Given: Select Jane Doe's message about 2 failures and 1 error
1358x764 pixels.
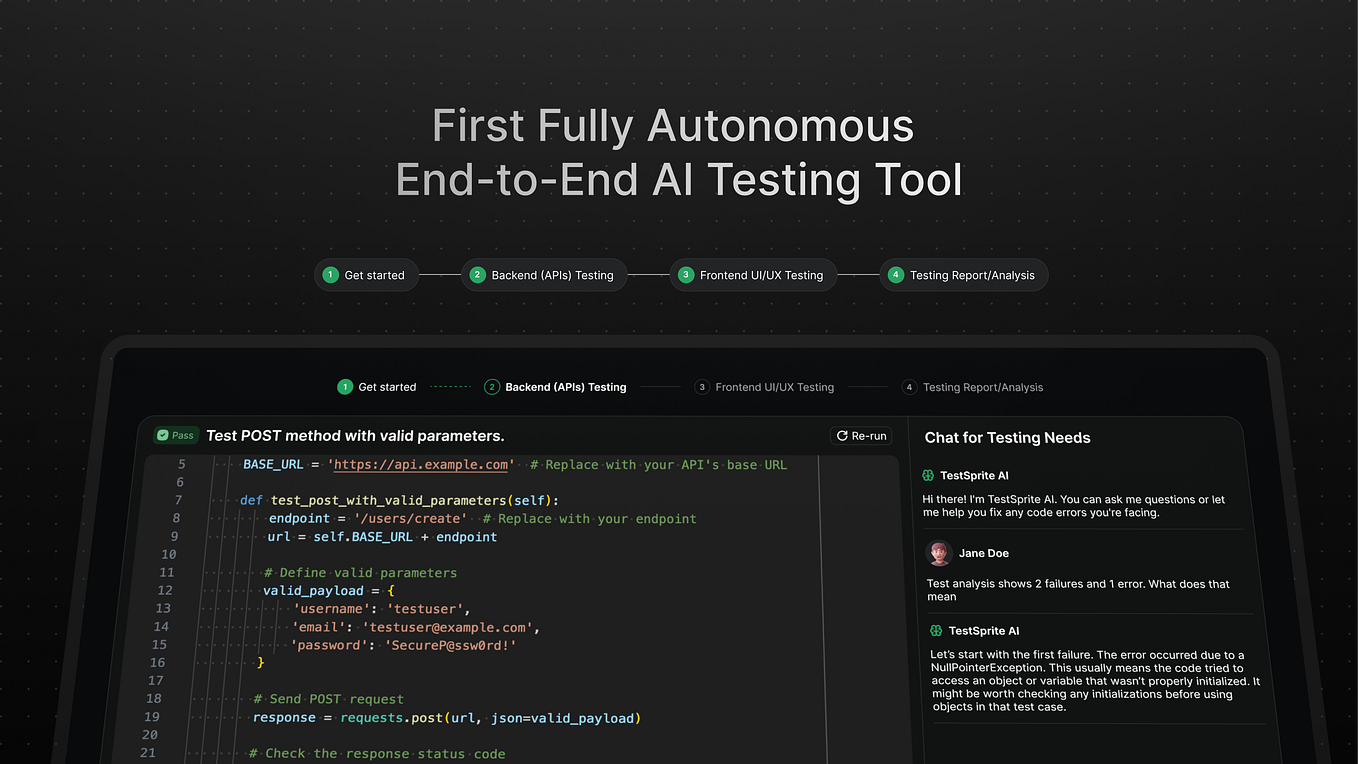Looking at the screenshot, I should [x=1078, y=590].
